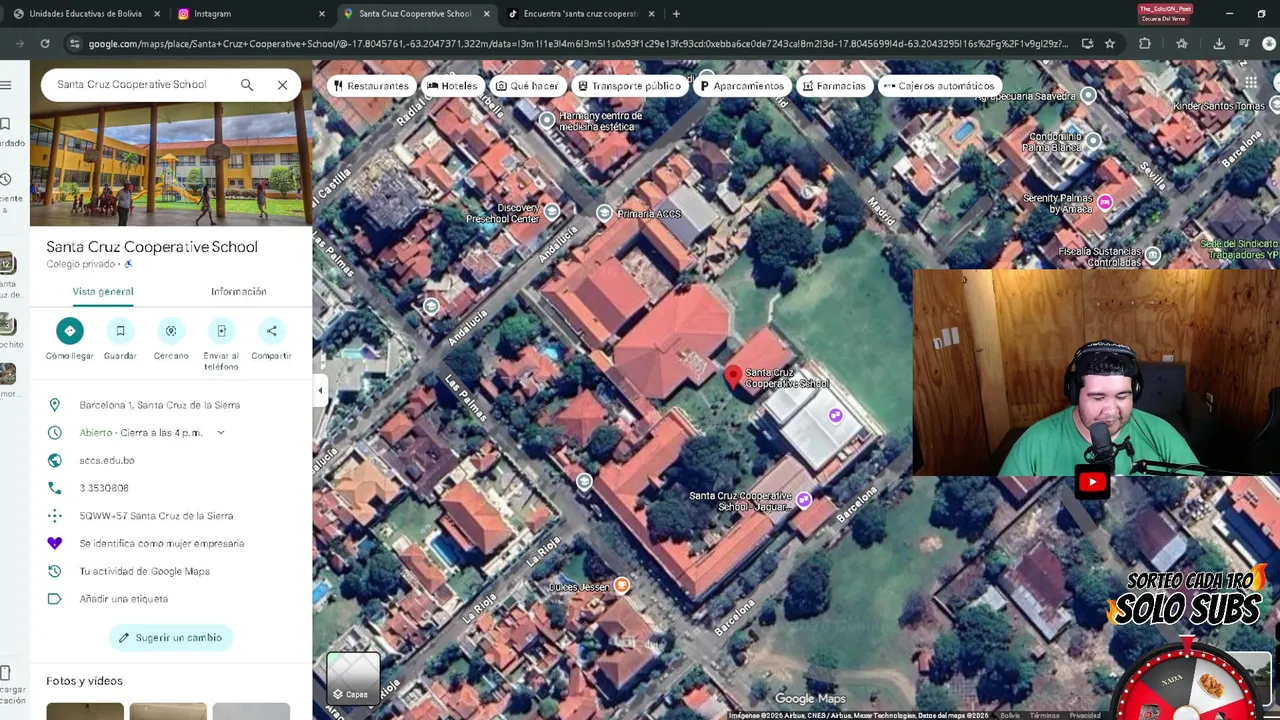Click the Privacidad footer link
1280x720 pixels.
pyautogui.click(x=1085, y=715)
